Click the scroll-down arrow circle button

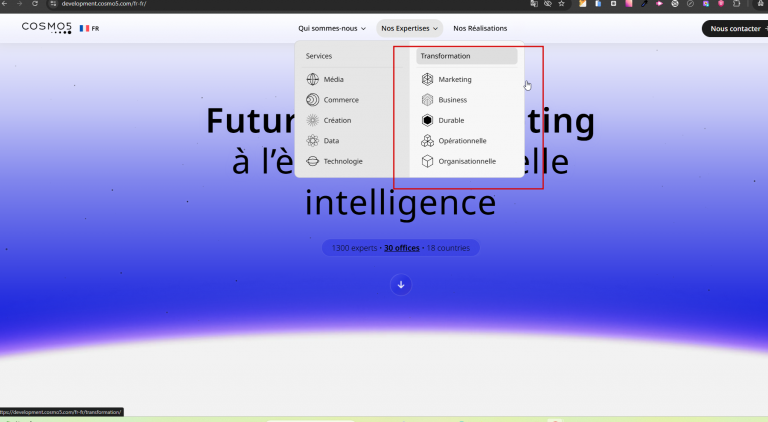tap(401, 285)
